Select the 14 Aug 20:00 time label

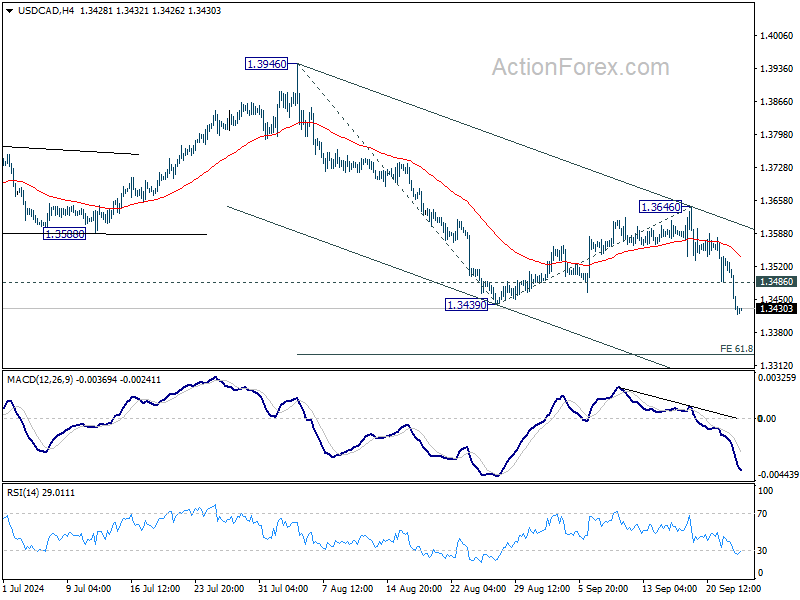pos(414,588)
